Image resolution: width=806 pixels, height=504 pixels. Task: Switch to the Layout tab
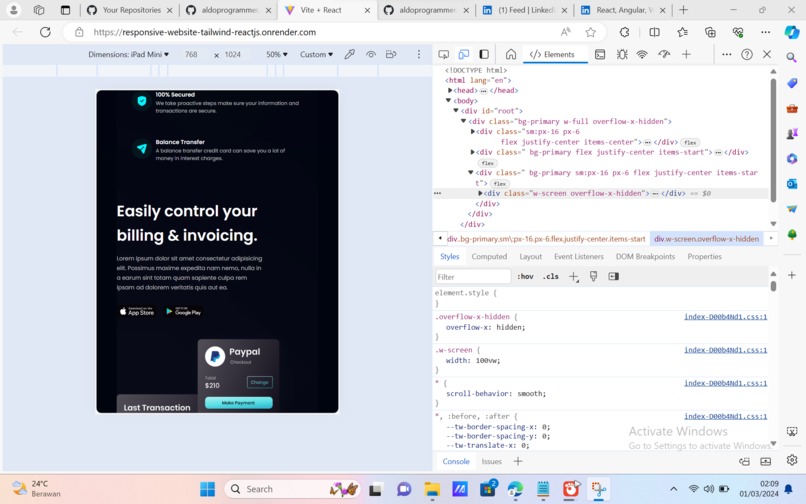pos(530,256)
